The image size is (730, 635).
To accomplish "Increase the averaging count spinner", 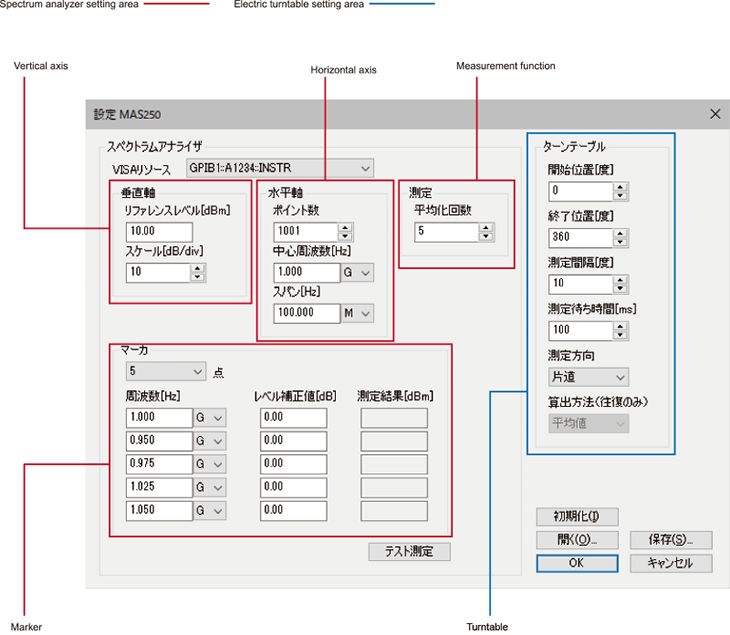I will (x=486, y=228).
